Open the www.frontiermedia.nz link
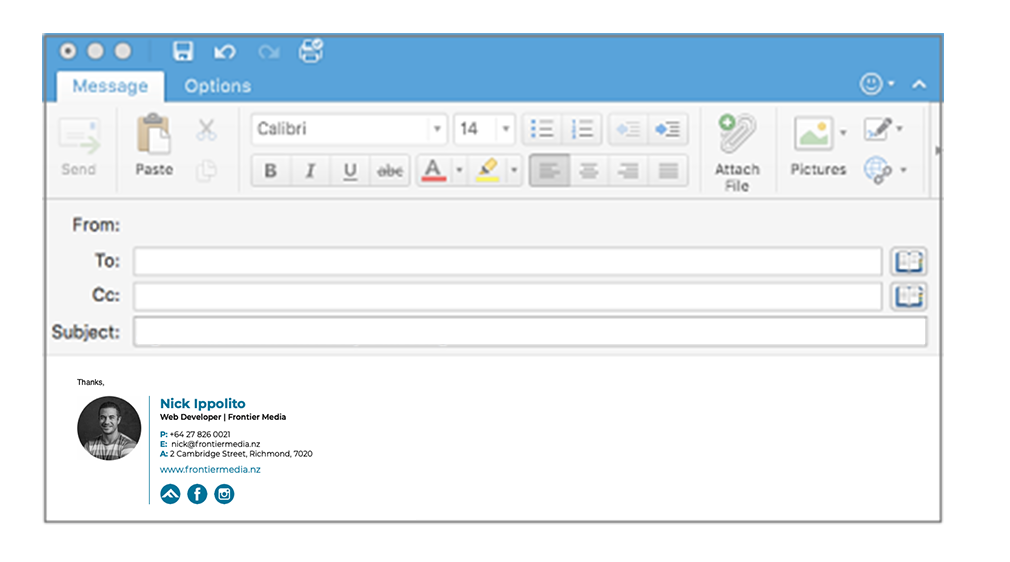The height and width of the screenshot is (562, 1010). pyautogui.click(x=210, y=469)
